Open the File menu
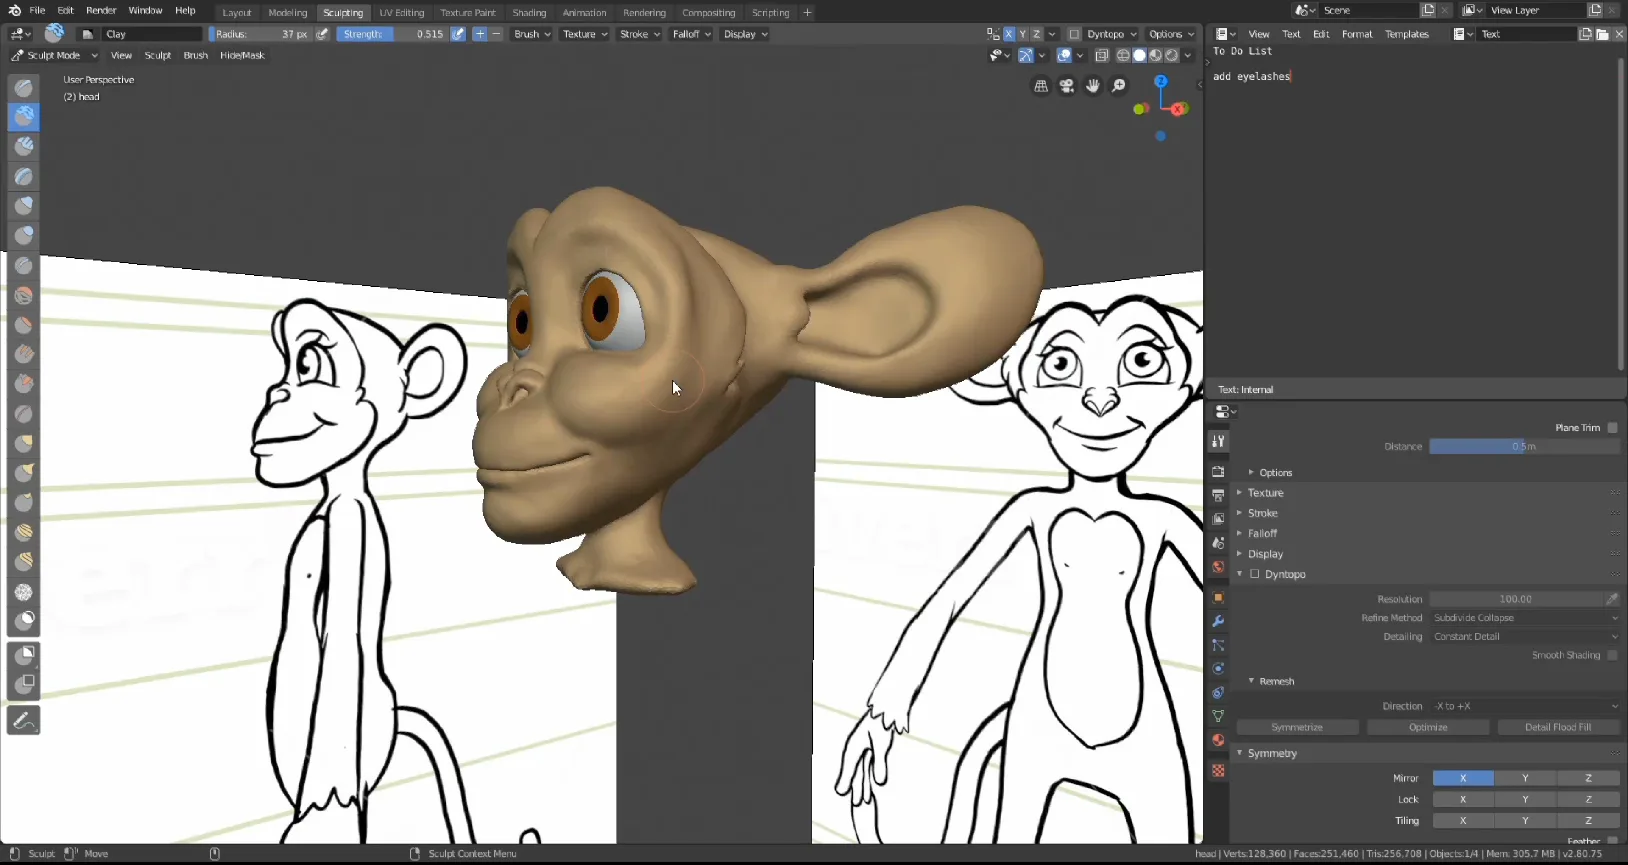 click(x=37, y=10)
